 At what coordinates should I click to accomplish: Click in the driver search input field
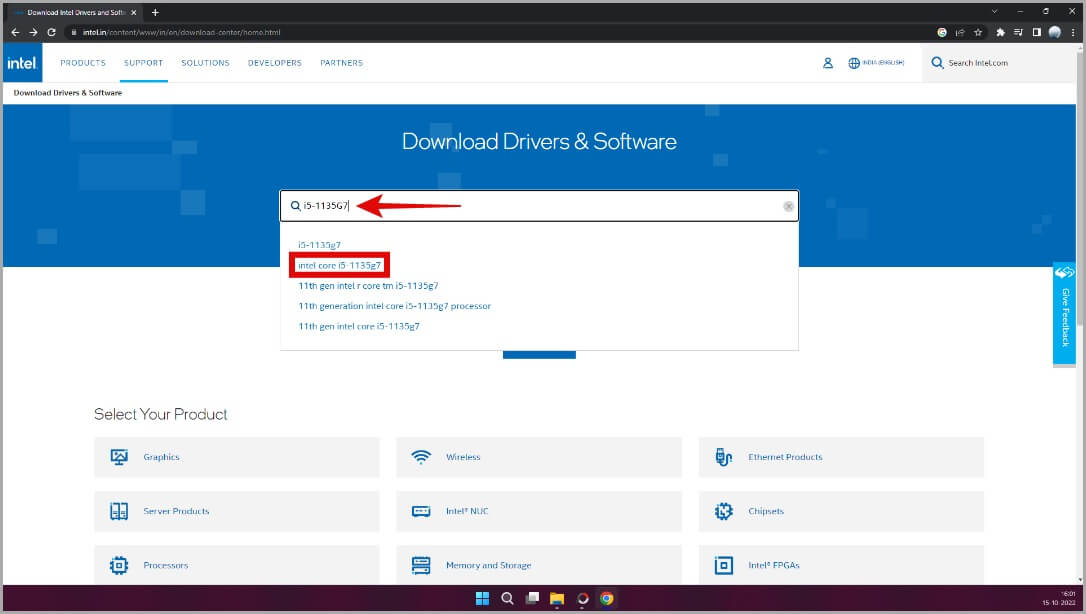[539, 206]
